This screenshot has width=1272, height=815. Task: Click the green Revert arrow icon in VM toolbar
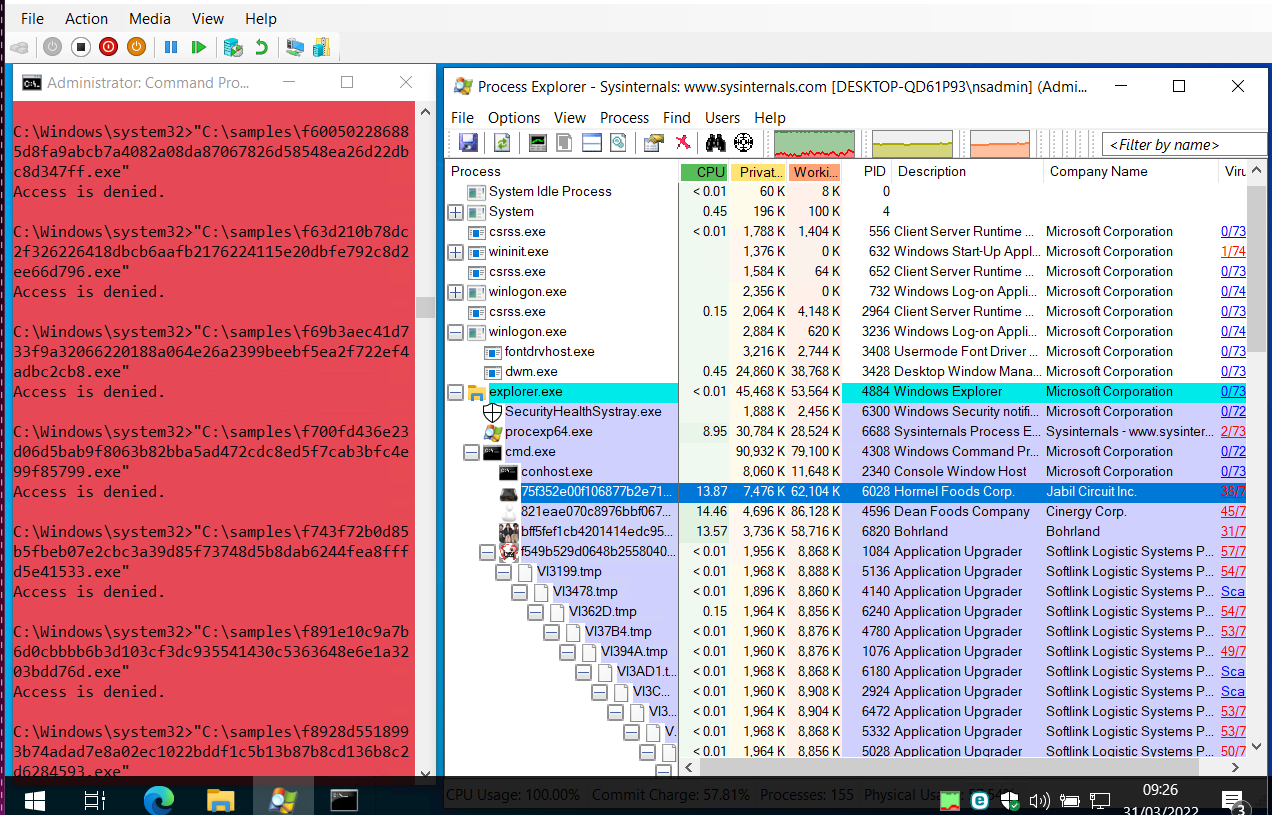coord(261,47)
